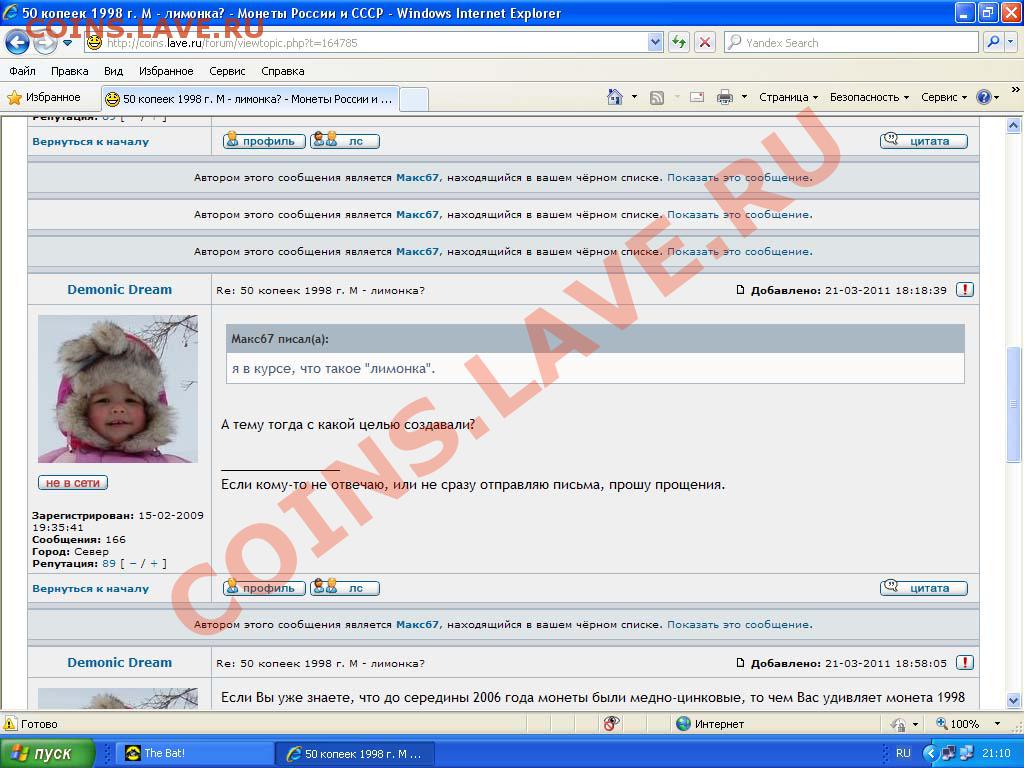Viewport: 1024px width, 768px height.
Task: Show the second hidden Макс67 message
Action: pos(740,215)
